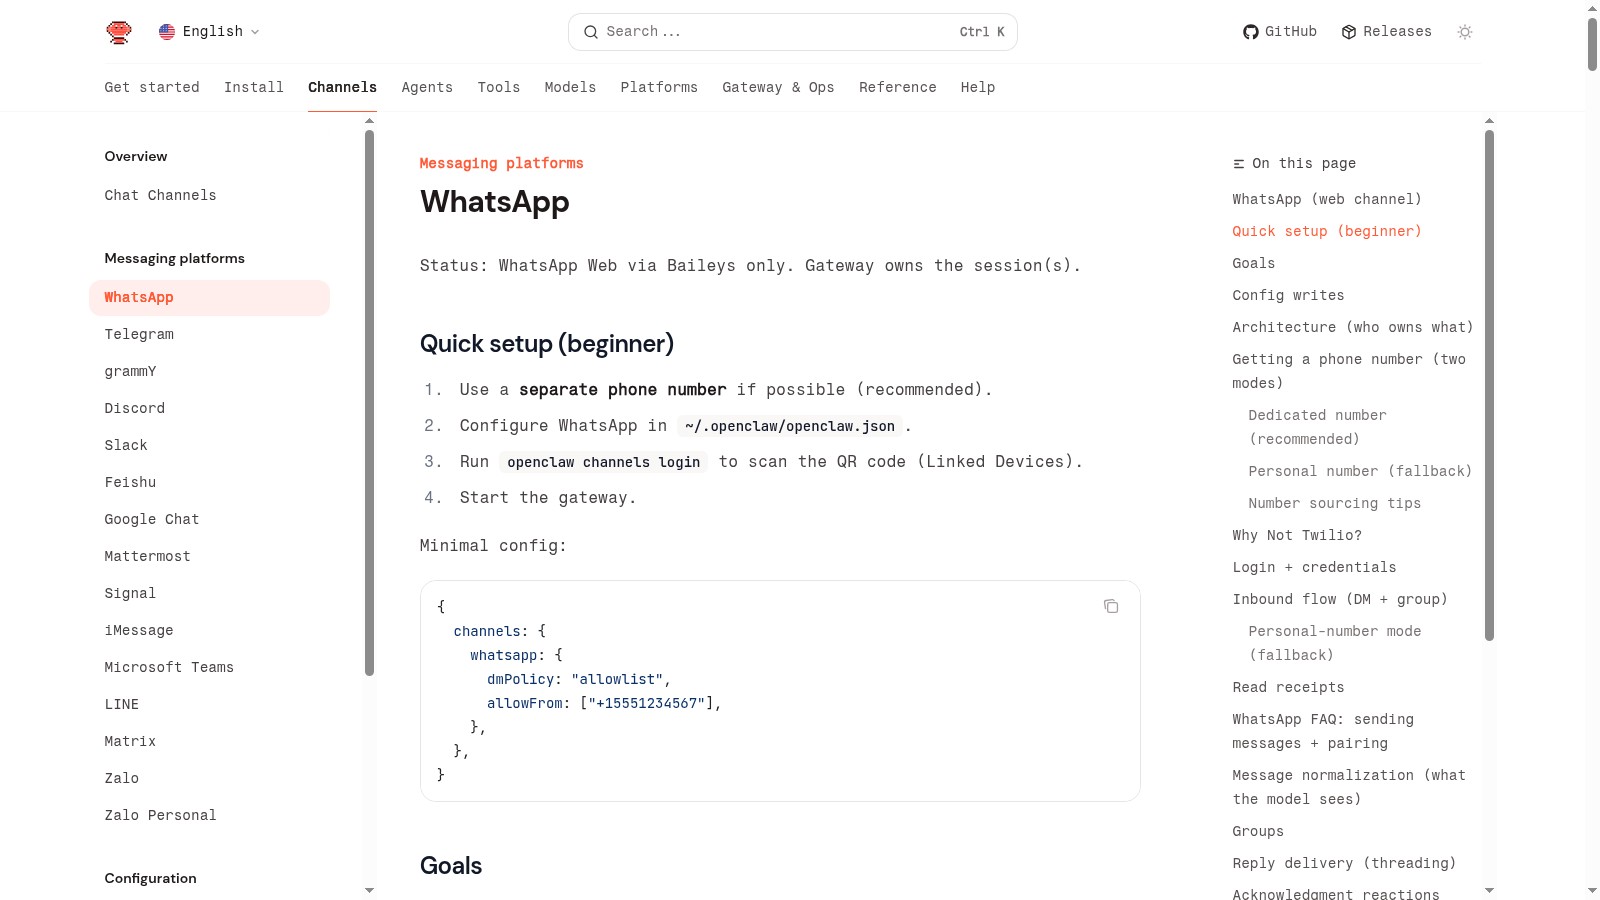Screen dimensions: 1600x900
Task: Copy the minimal config code block
Action: pos(1110,606)
